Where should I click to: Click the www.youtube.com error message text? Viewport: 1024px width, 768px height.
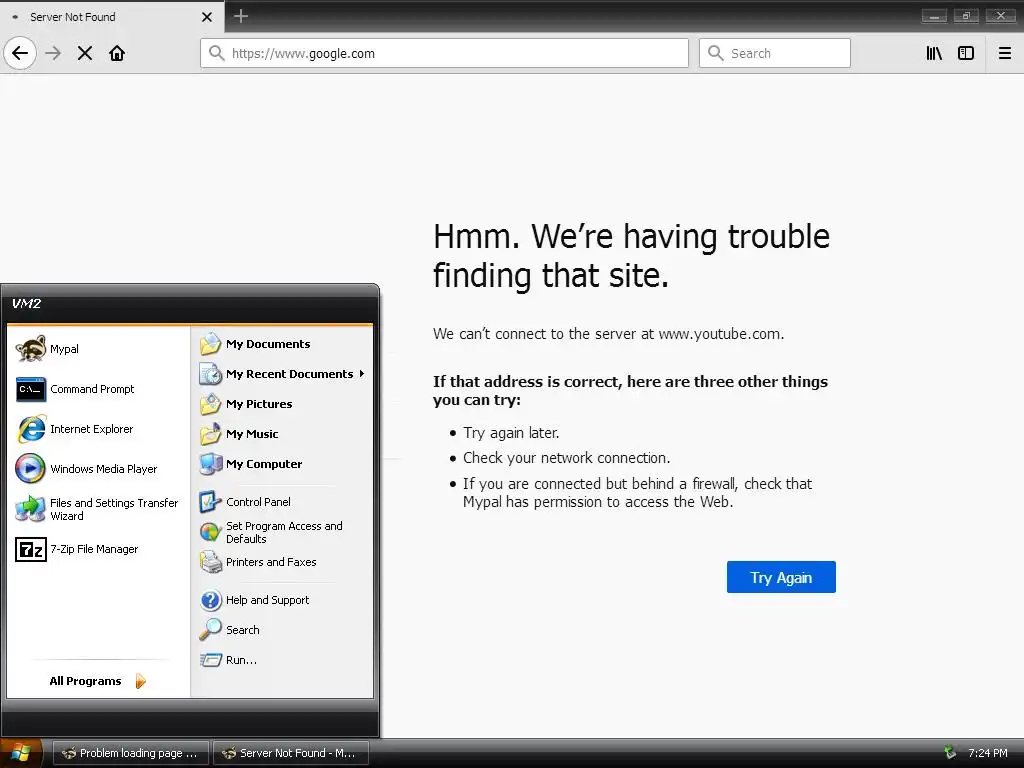(609, 334)
